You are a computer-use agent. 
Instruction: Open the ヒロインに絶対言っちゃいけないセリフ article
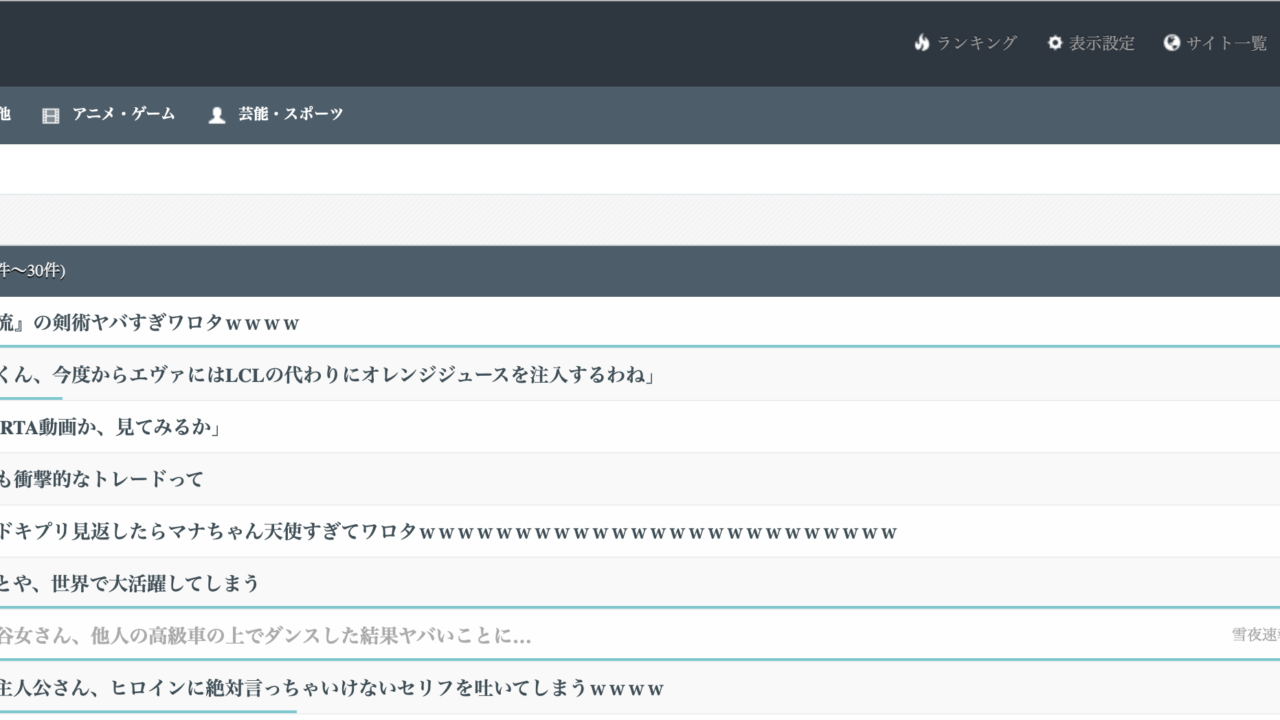[x=331, y=688]
